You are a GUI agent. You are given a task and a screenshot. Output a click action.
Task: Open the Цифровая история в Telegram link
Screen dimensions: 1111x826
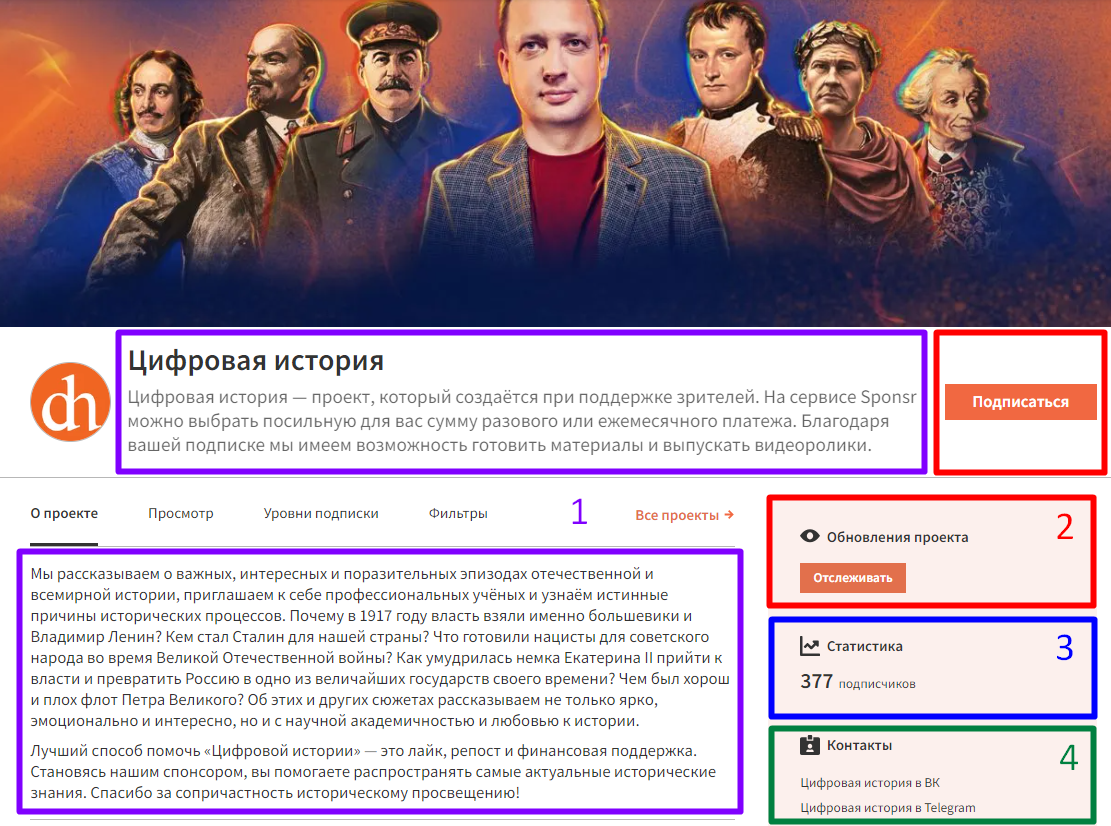click(888, 808)
